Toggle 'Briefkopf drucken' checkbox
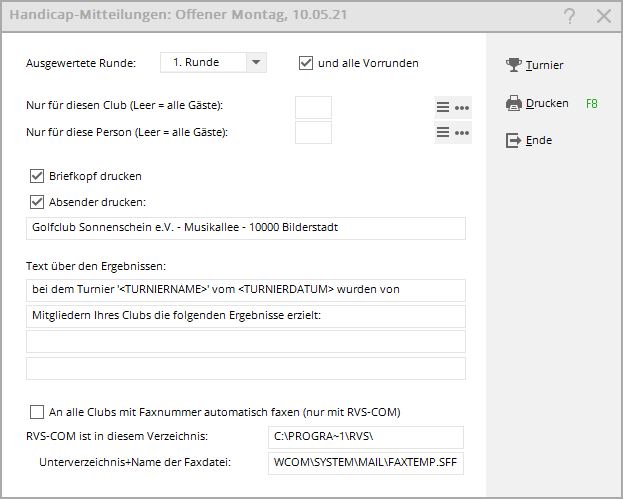Viewport: 623px width, 499px height. (x=38, y=176)
